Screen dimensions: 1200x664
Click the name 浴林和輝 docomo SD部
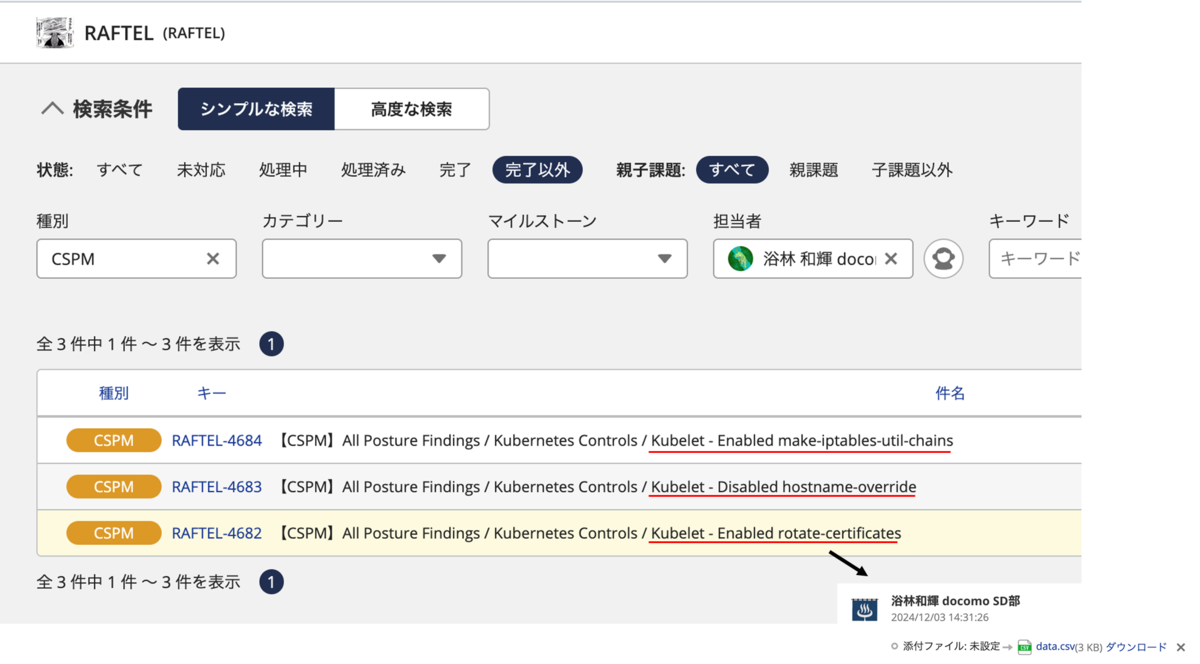click(x=955, y=601)
